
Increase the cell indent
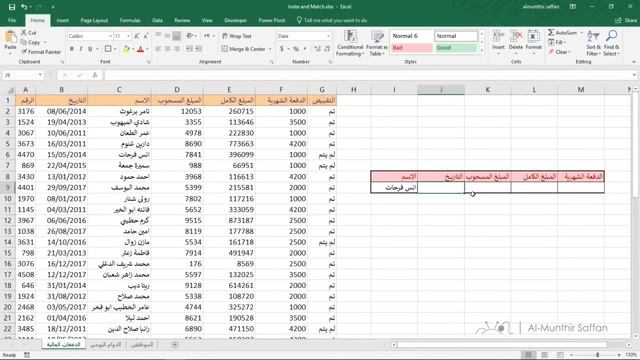coord(198,49)
